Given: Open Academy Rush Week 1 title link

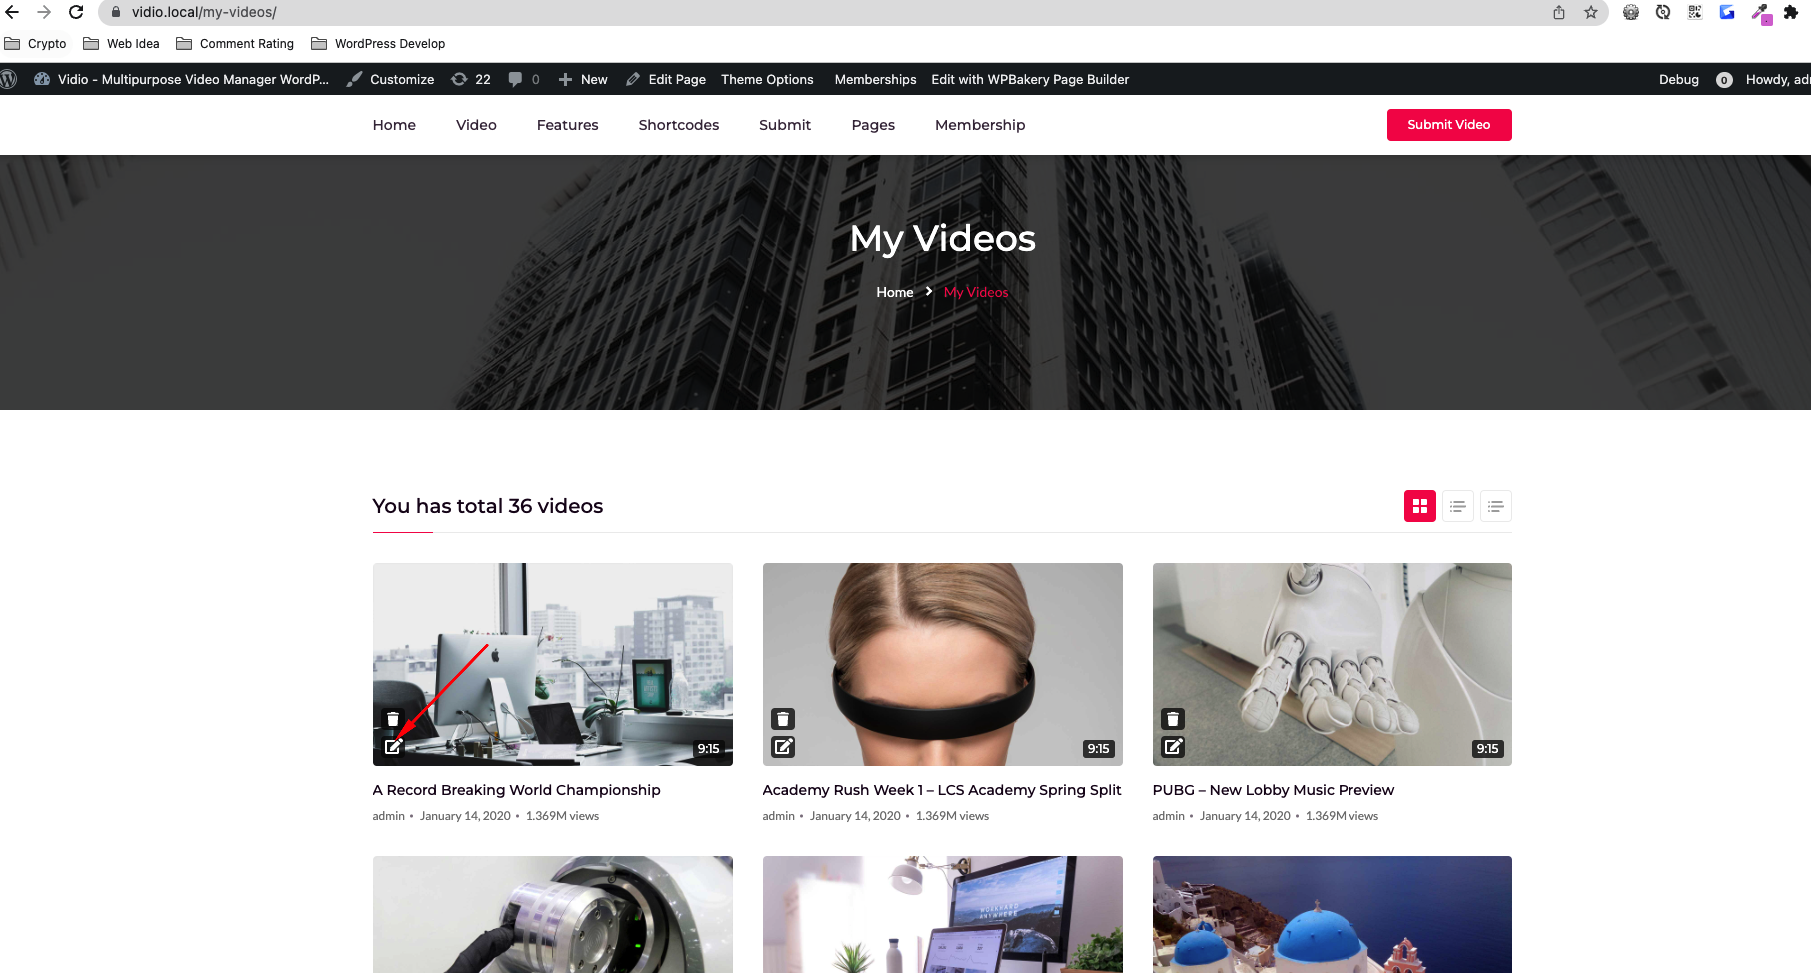Looking at the screenshot, I should click(942, 790).
